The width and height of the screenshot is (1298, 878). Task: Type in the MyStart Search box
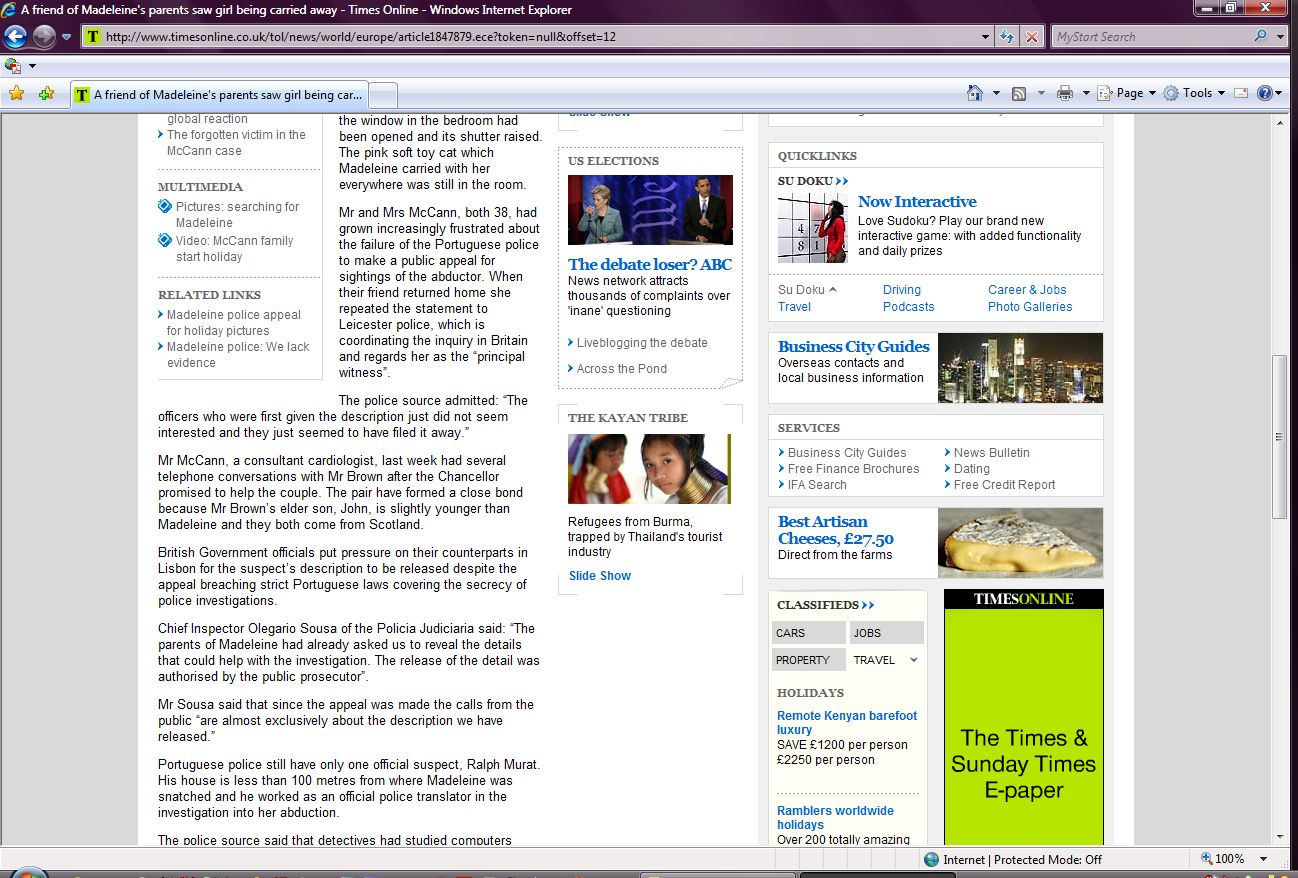[1150, 37]
